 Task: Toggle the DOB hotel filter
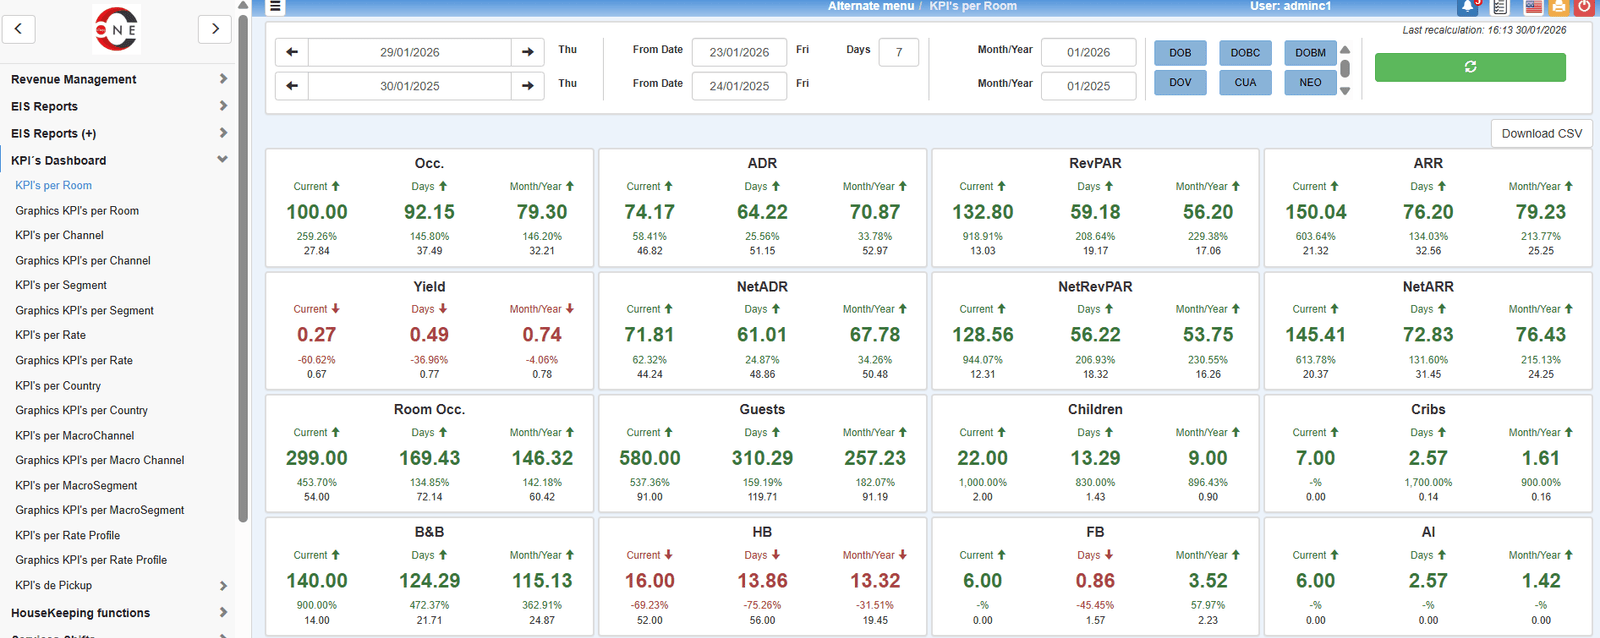click(1180, 53)
